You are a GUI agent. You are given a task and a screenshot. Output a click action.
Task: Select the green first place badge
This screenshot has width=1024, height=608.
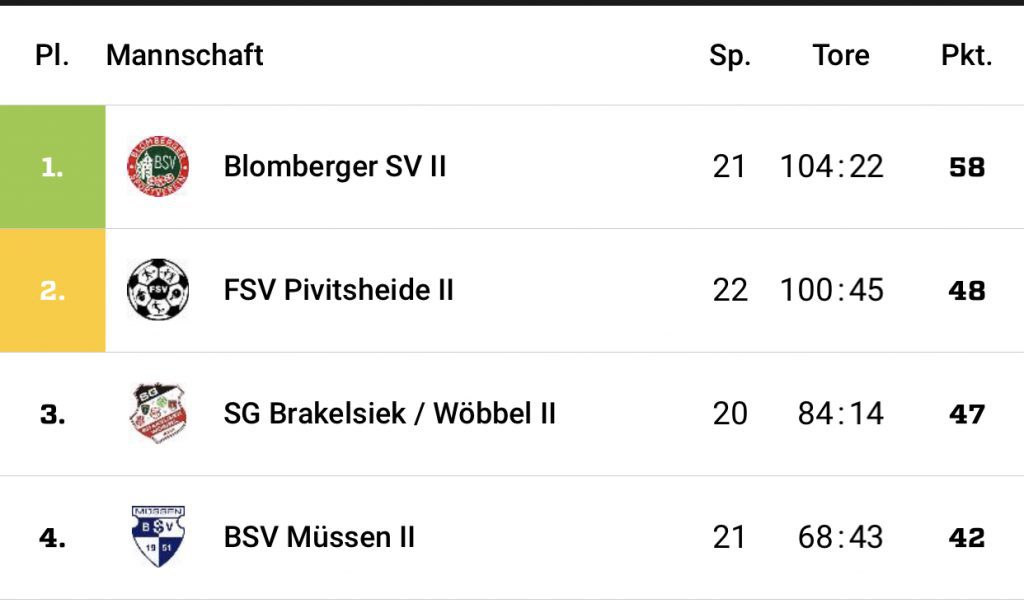point(52,167)
